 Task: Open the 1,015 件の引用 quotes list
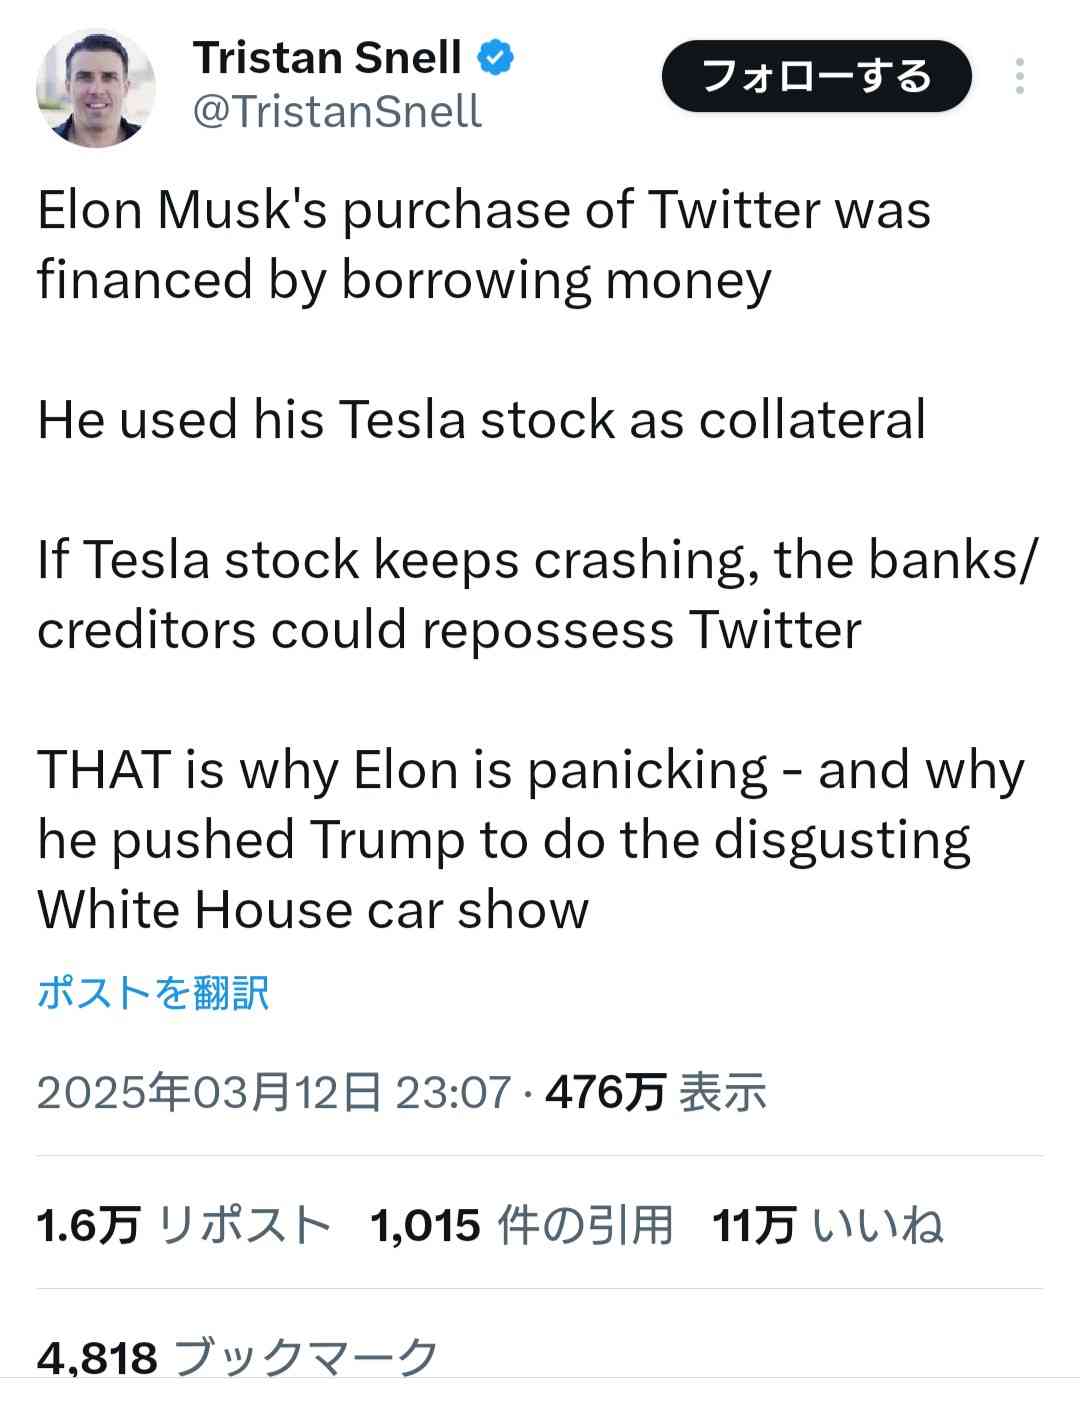(521, 1225)
